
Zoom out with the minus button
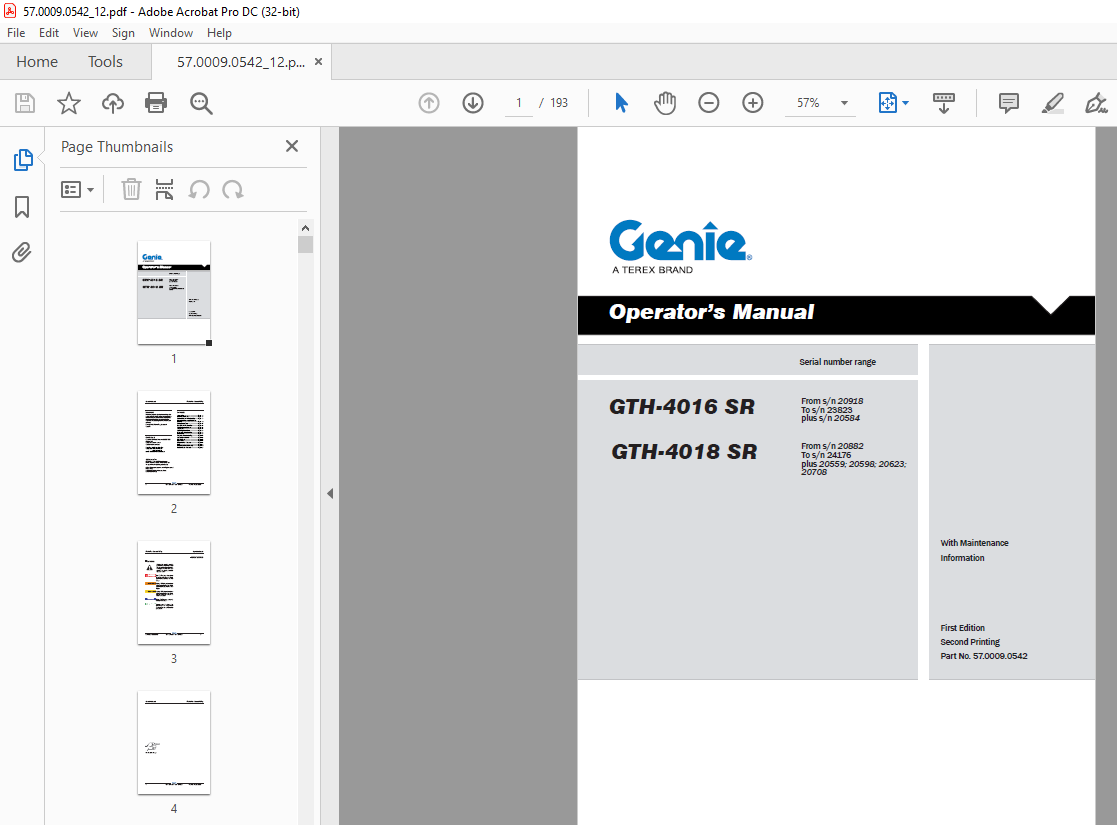tap(709, 103)
